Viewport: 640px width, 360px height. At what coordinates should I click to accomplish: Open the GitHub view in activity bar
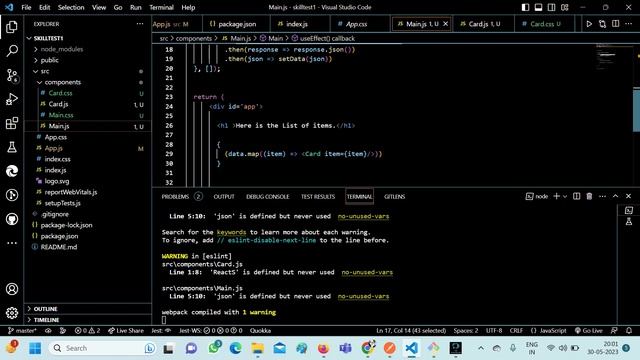pos(12,219)
